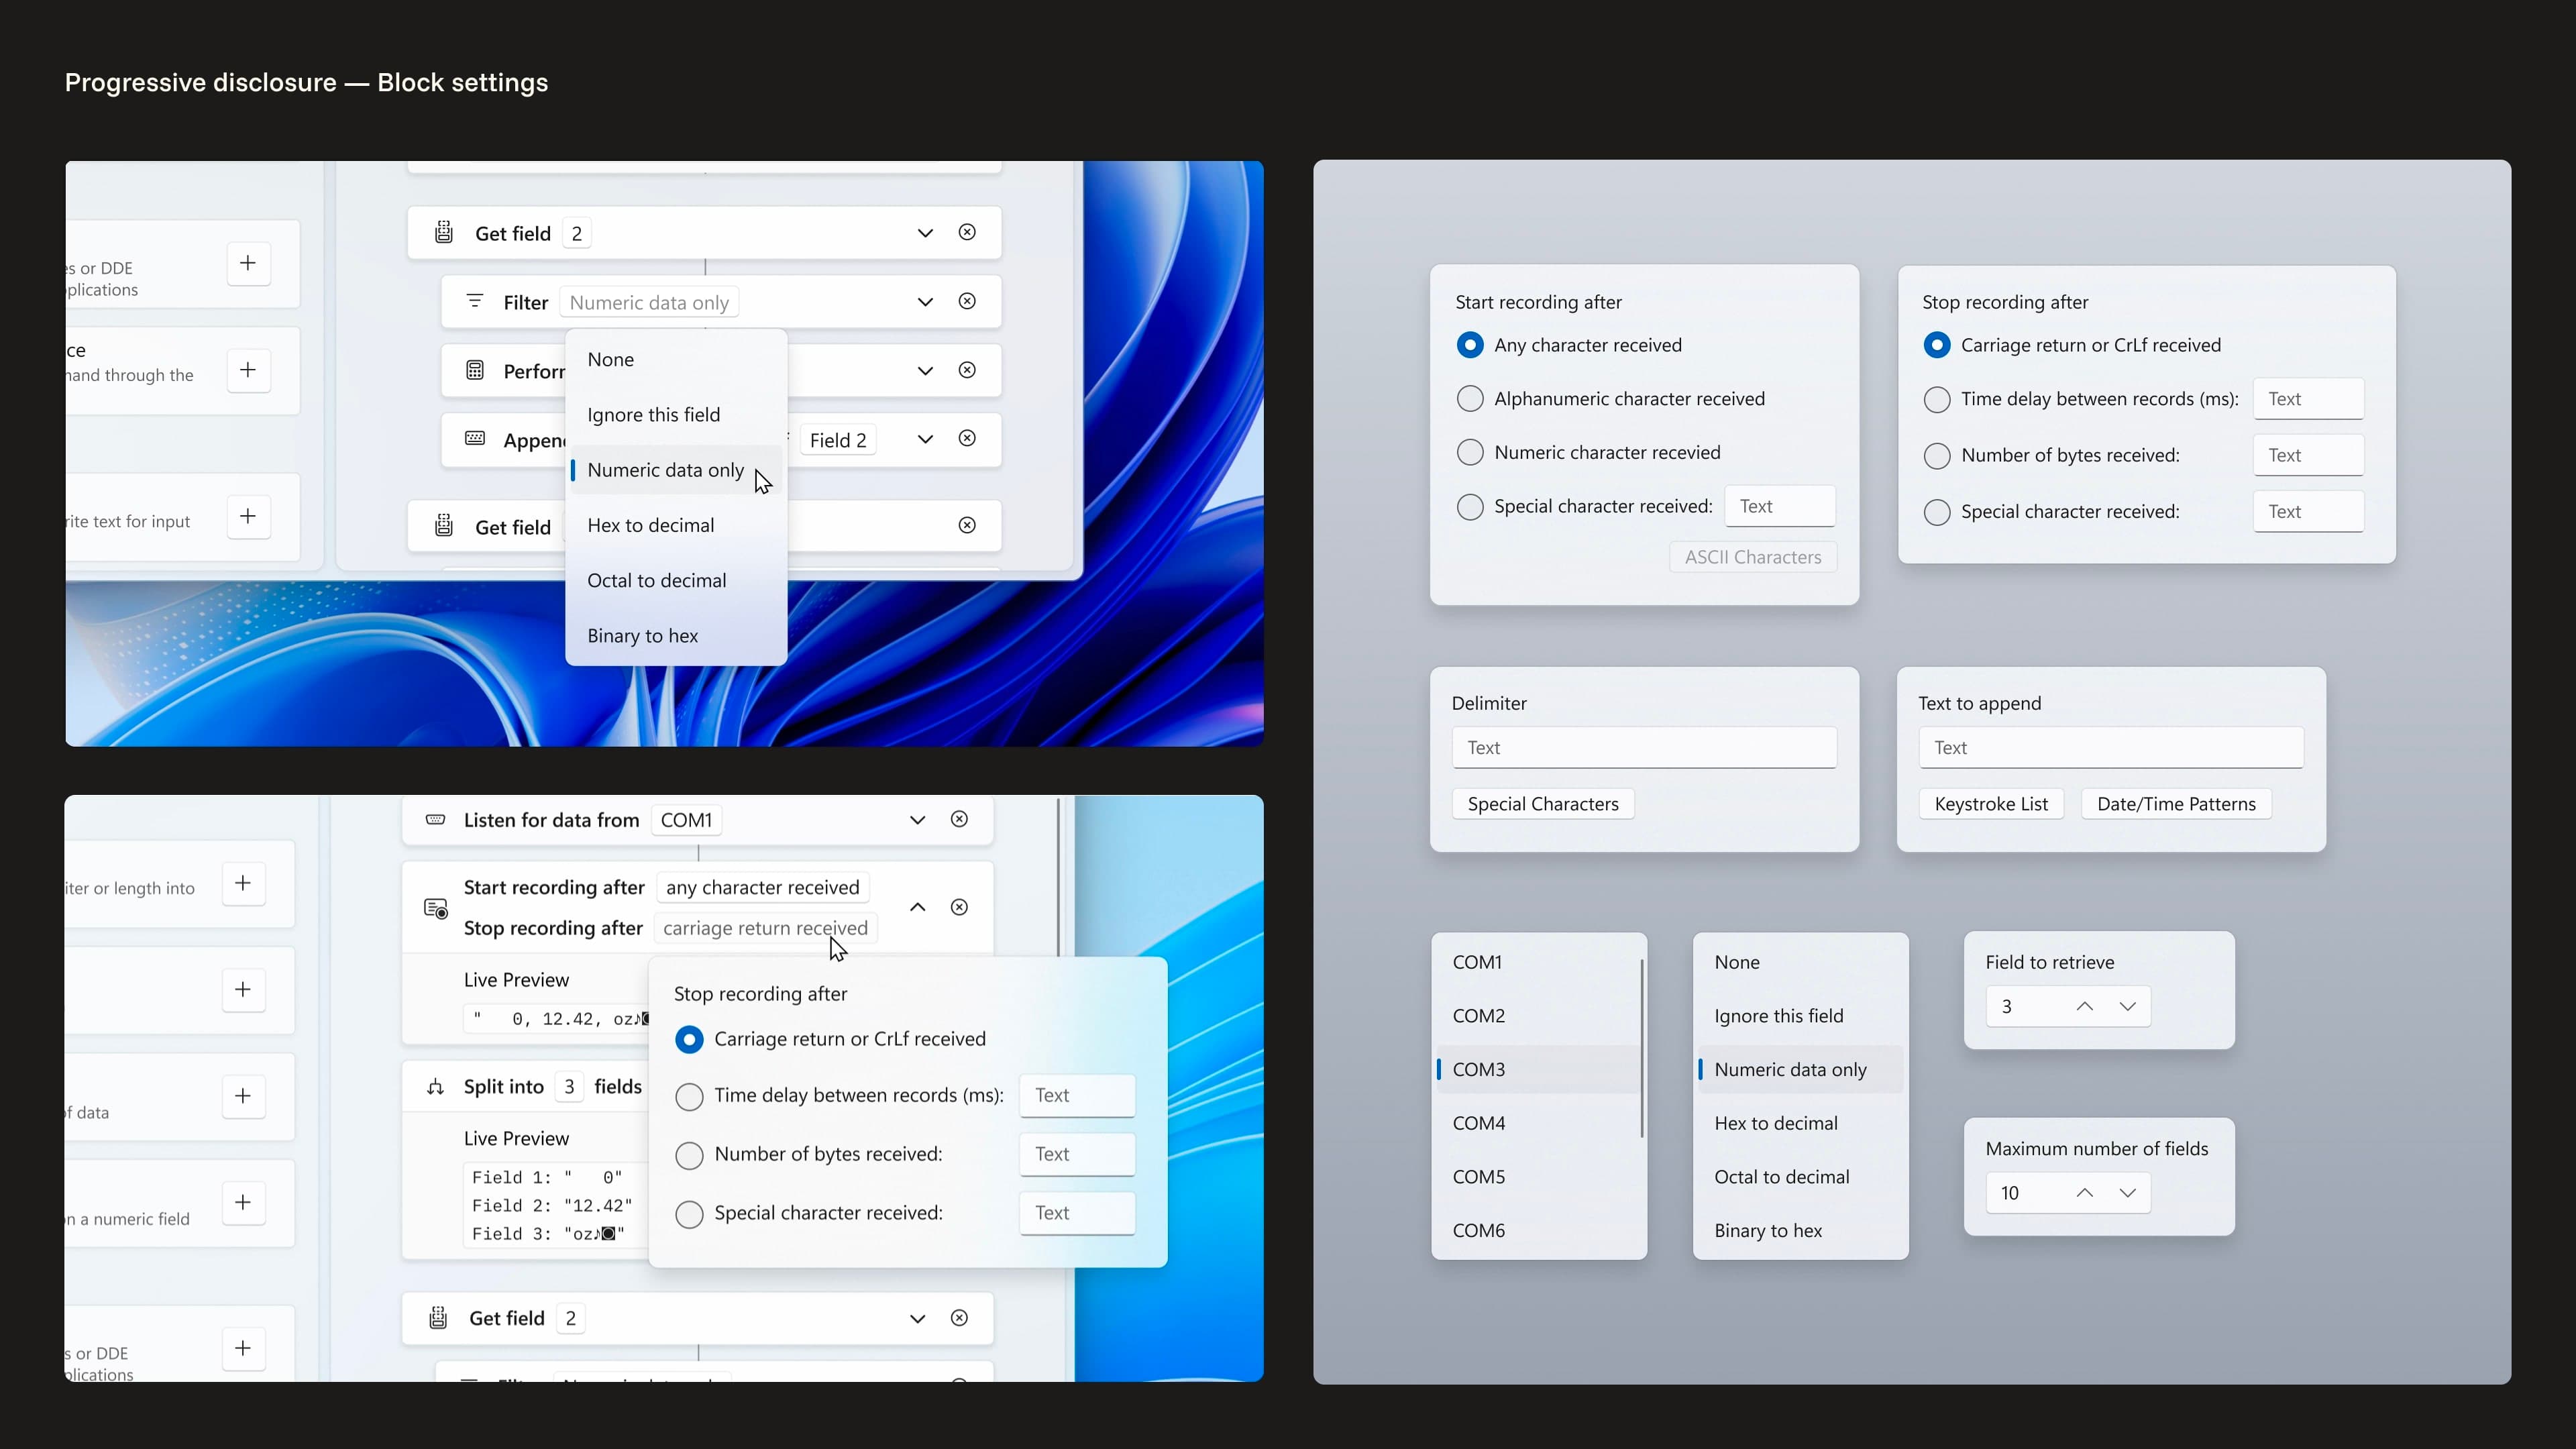Click the Special Characters button

click(x=1543, y=804)
